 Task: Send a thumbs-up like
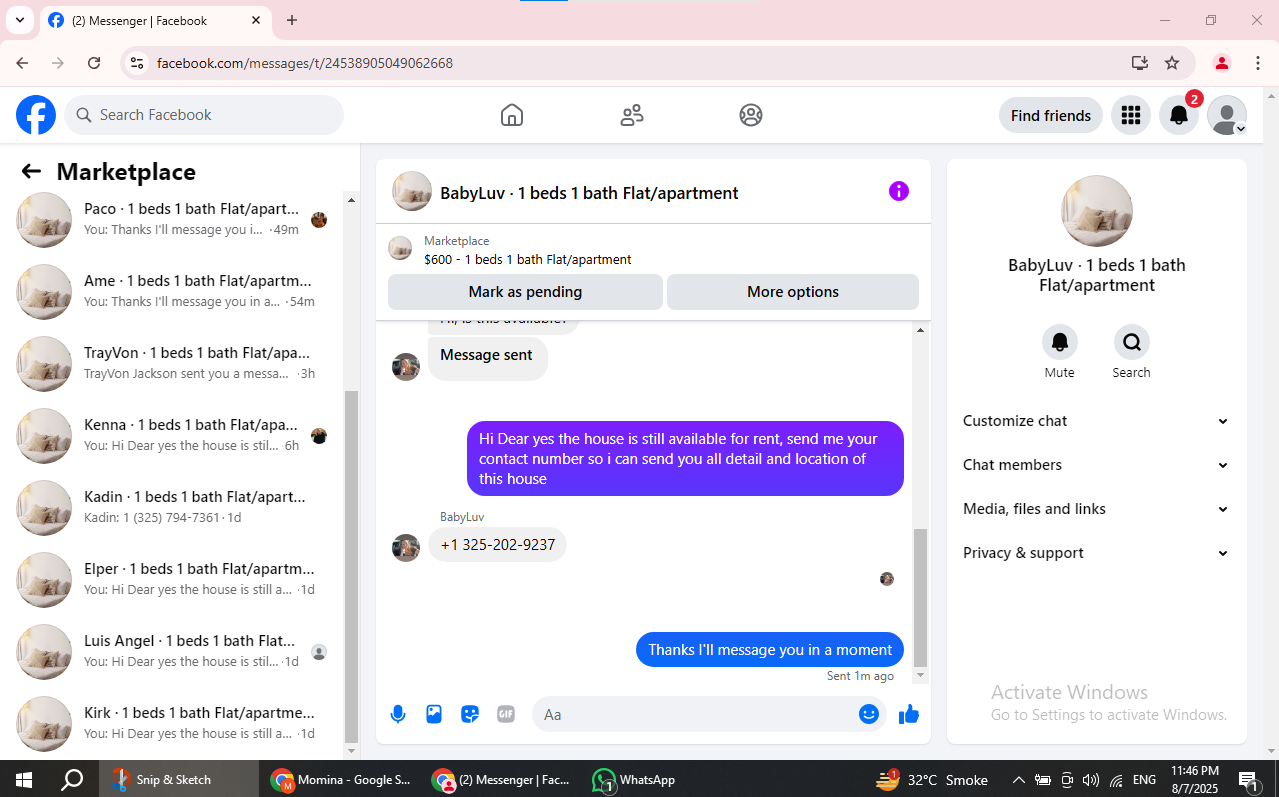tap(909, 714)
